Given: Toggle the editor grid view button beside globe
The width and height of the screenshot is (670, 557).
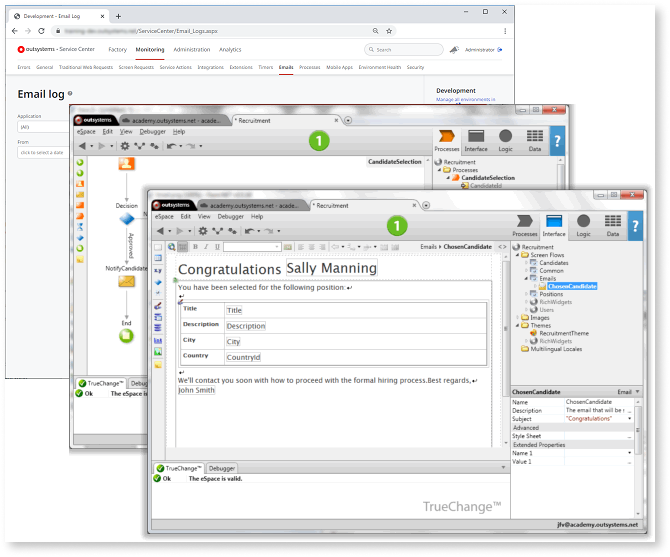Looking at the screenshot, I should pos(182,246).
